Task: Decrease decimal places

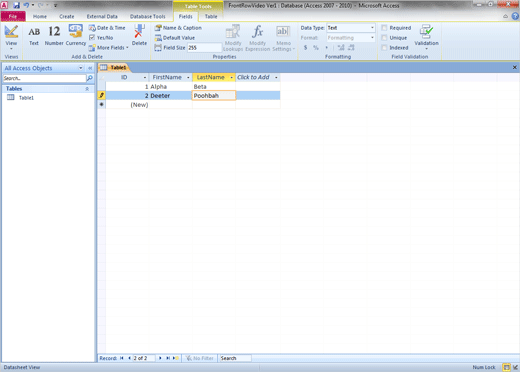Action: pyautogui.click(x=351, y=48)
